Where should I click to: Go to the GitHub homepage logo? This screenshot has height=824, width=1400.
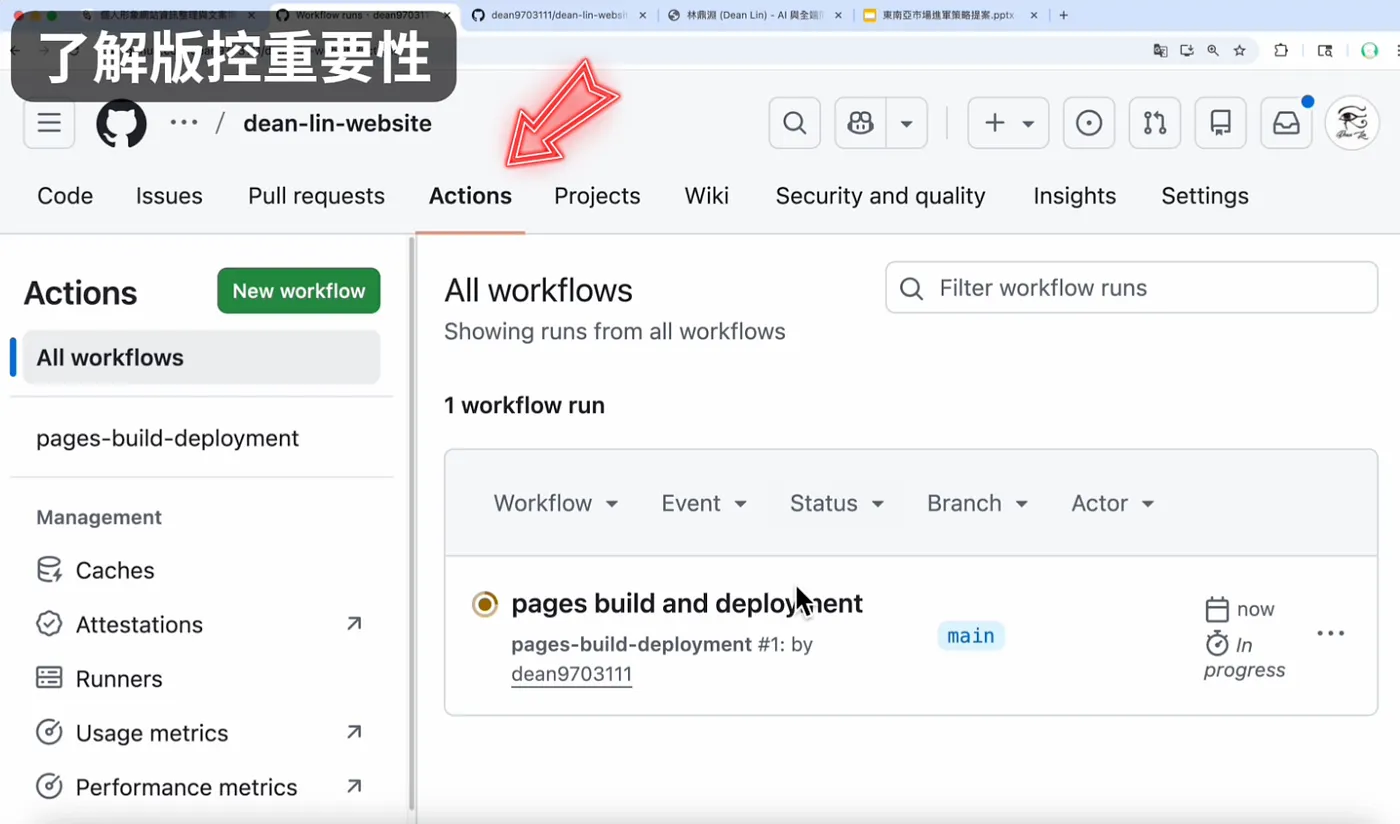121,123
